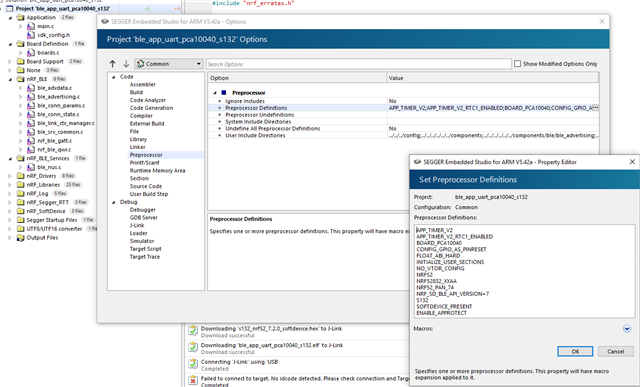Collapse the Board Definition folder

click(11, 44)
